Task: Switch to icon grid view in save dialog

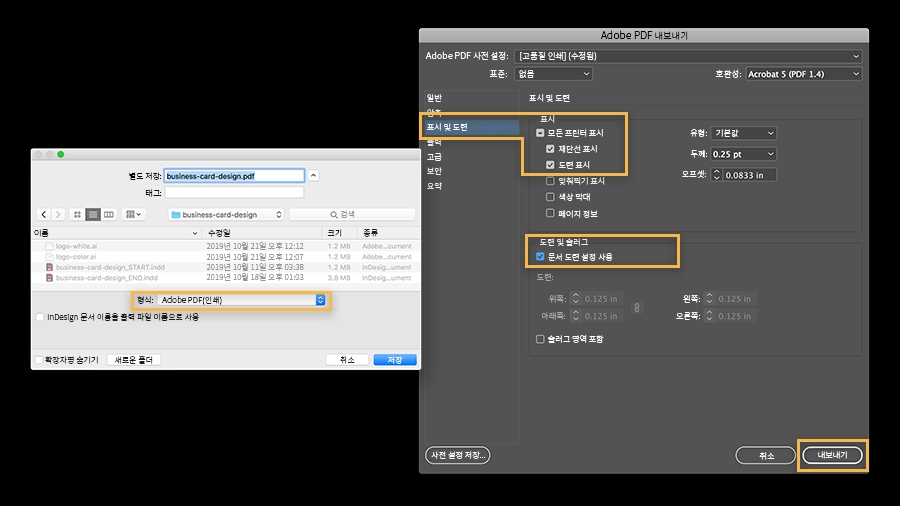Action: click(x=77, y=215)
